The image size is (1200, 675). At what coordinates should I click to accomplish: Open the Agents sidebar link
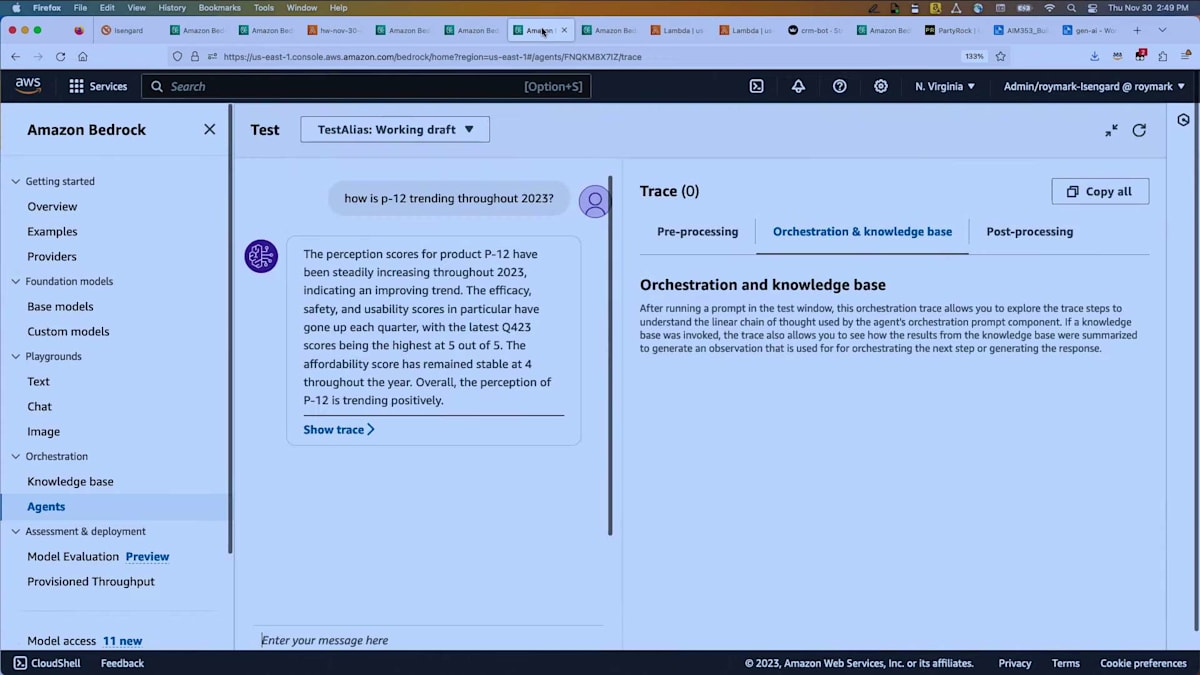46,507
